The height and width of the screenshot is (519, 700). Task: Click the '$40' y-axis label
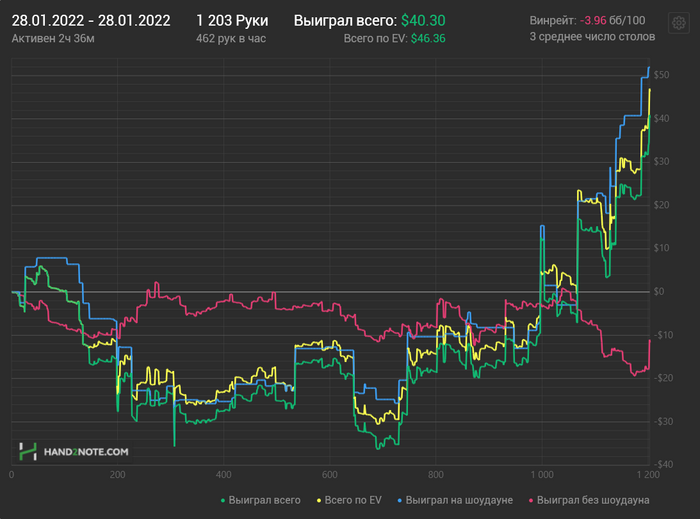[661, 118]
